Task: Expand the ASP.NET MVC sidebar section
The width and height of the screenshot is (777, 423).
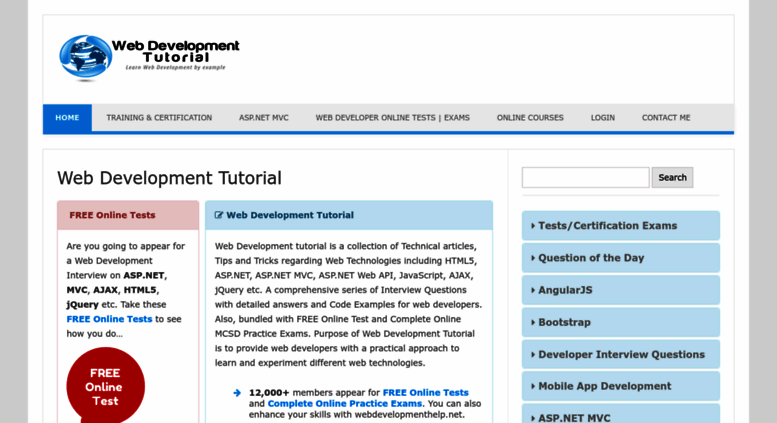Action: [620, 415]
